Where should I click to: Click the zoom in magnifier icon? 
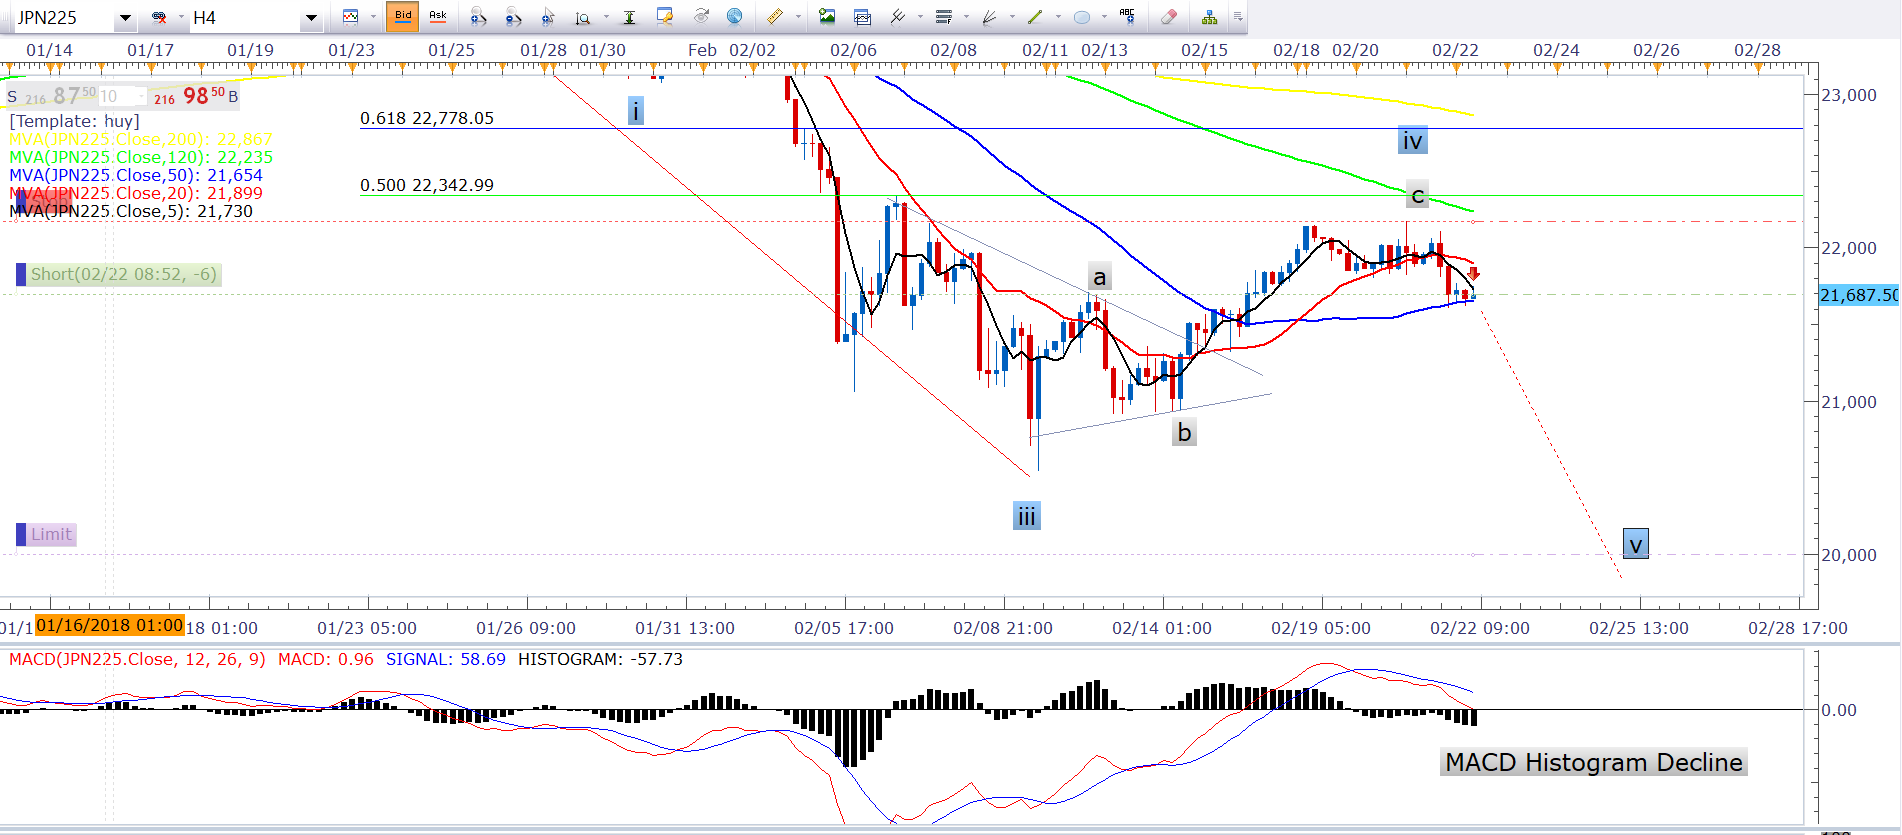[x=478, y=17]
